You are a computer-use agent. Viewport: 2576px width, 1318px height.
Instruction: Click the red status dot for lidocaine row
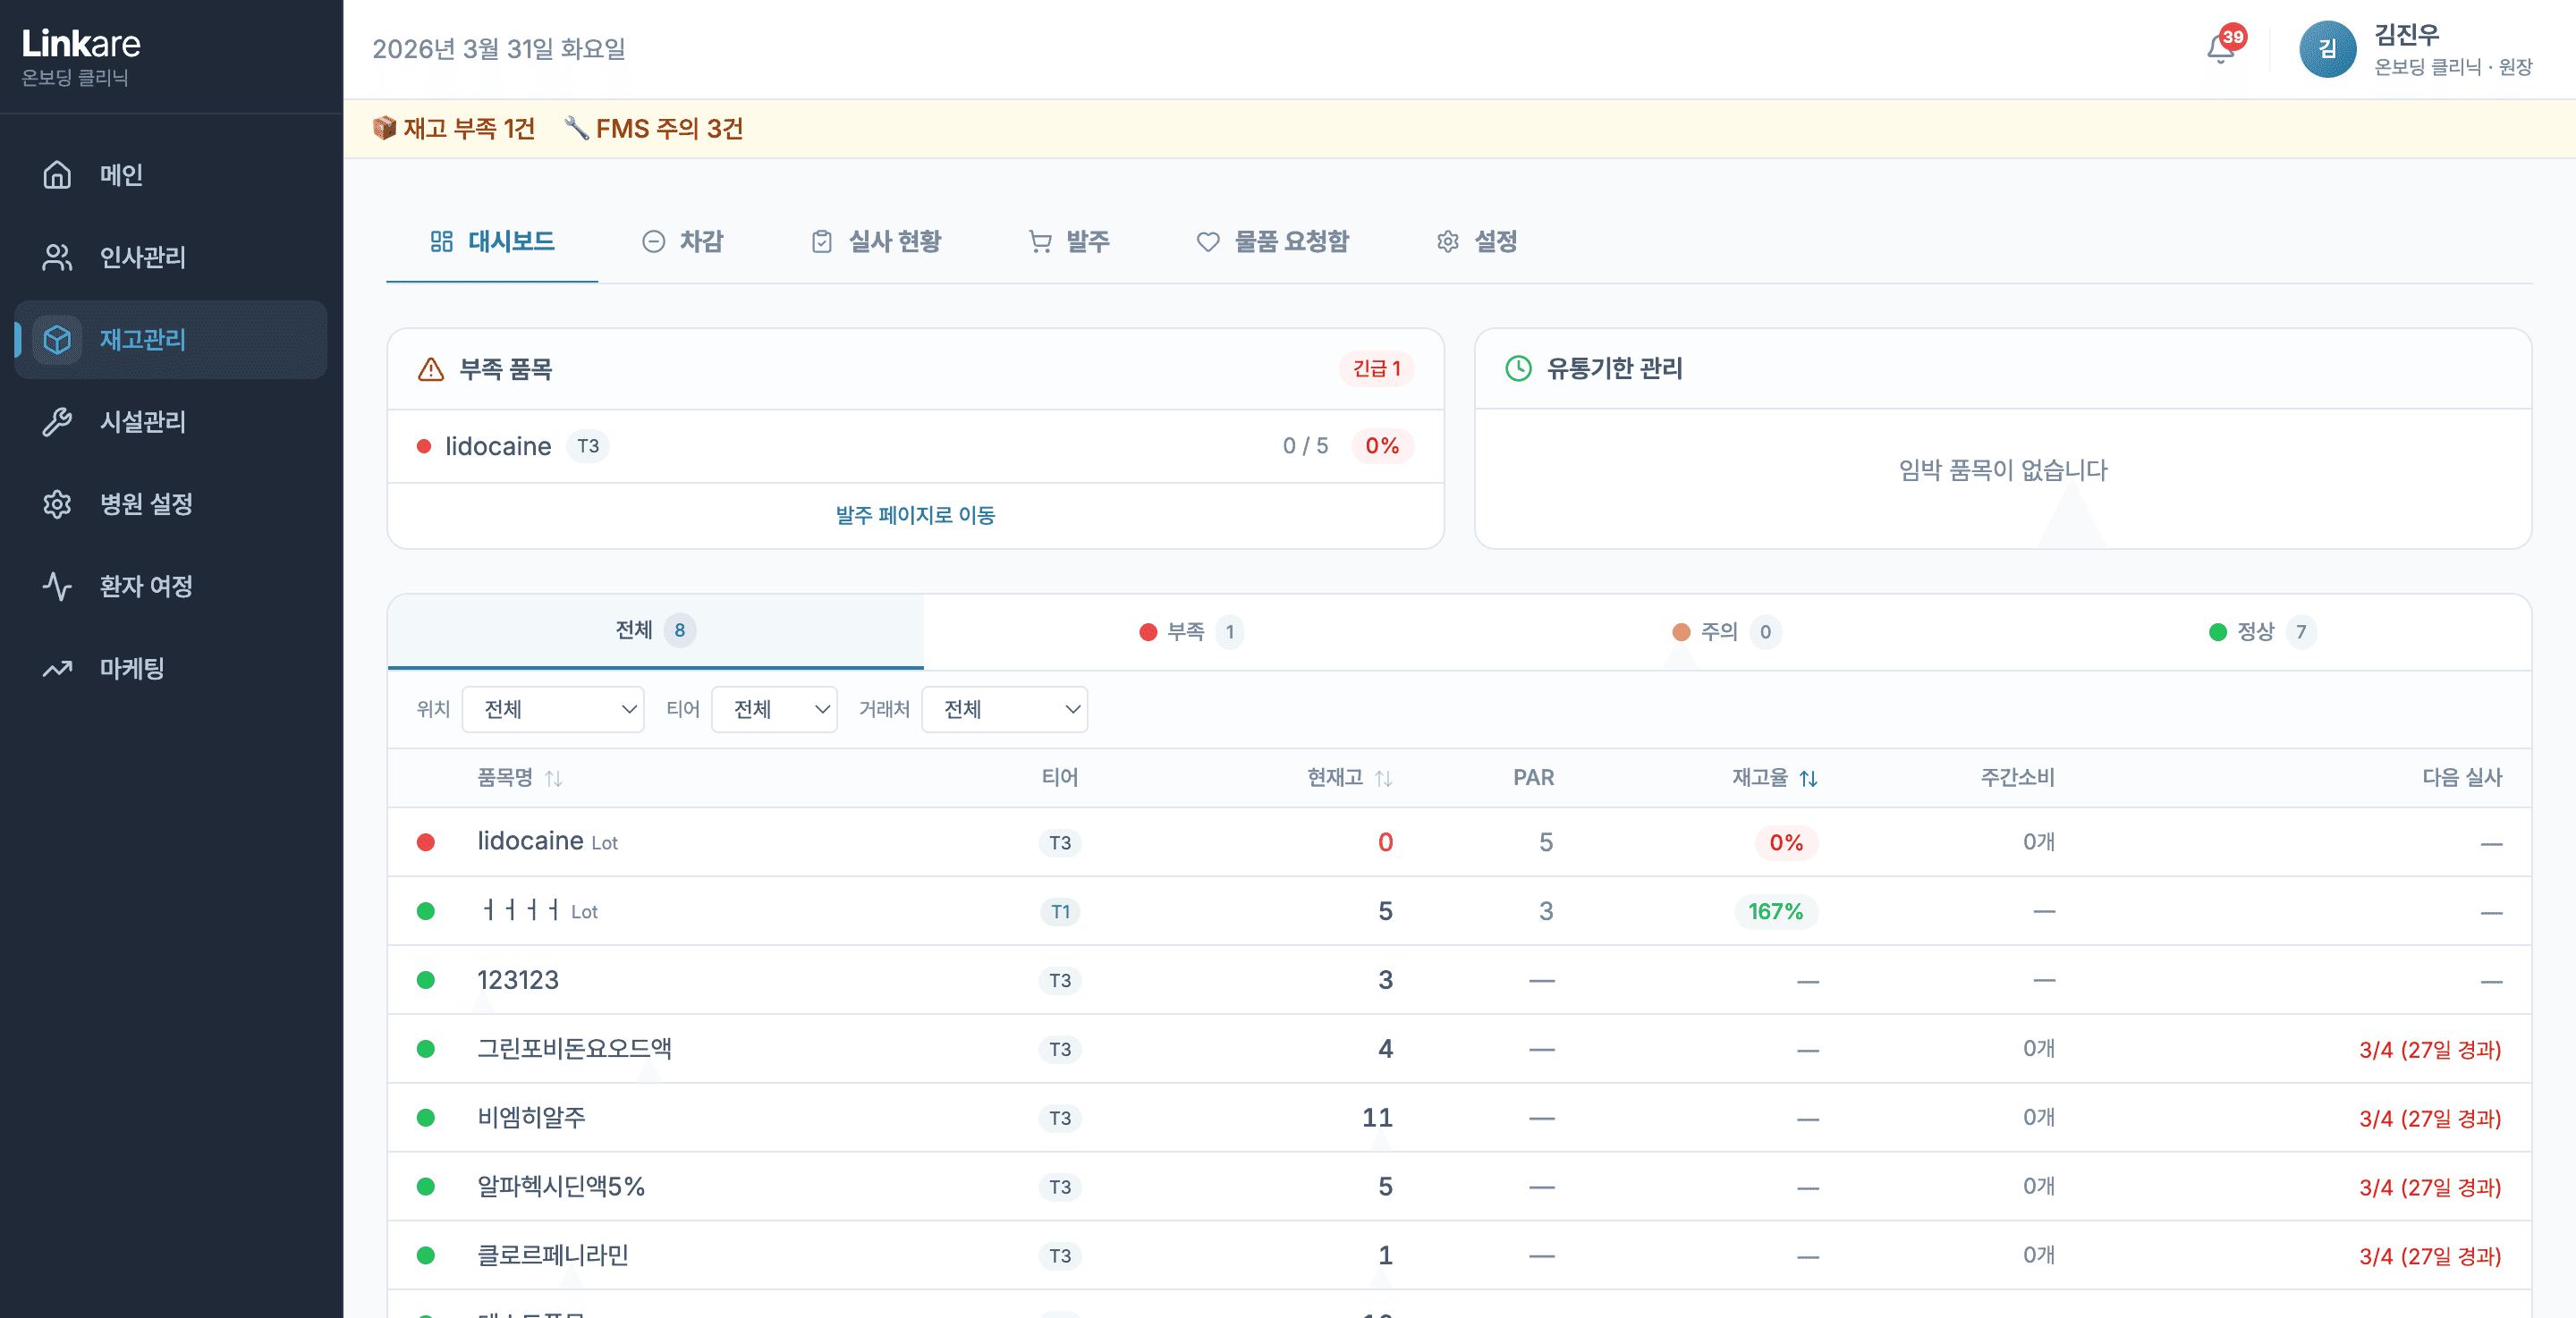[426, 842]
